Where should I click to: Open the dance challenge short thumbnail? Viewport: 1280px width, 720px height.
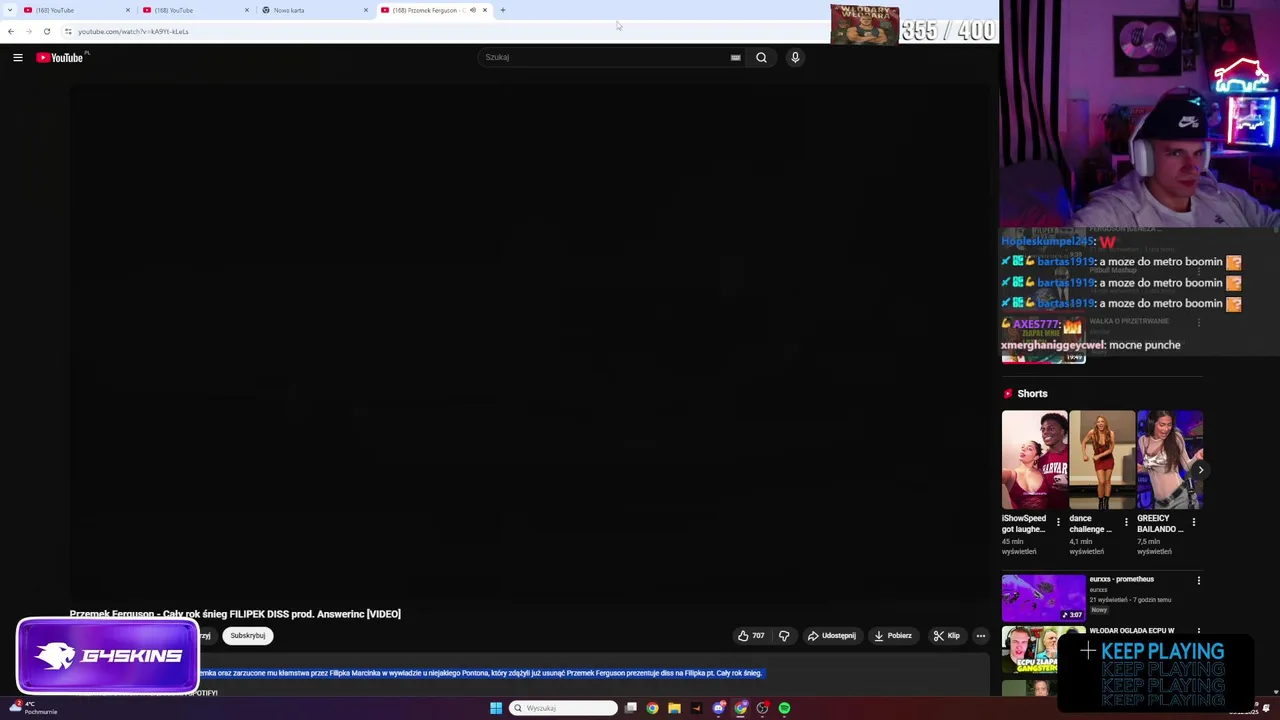(x=1102, y=460)
